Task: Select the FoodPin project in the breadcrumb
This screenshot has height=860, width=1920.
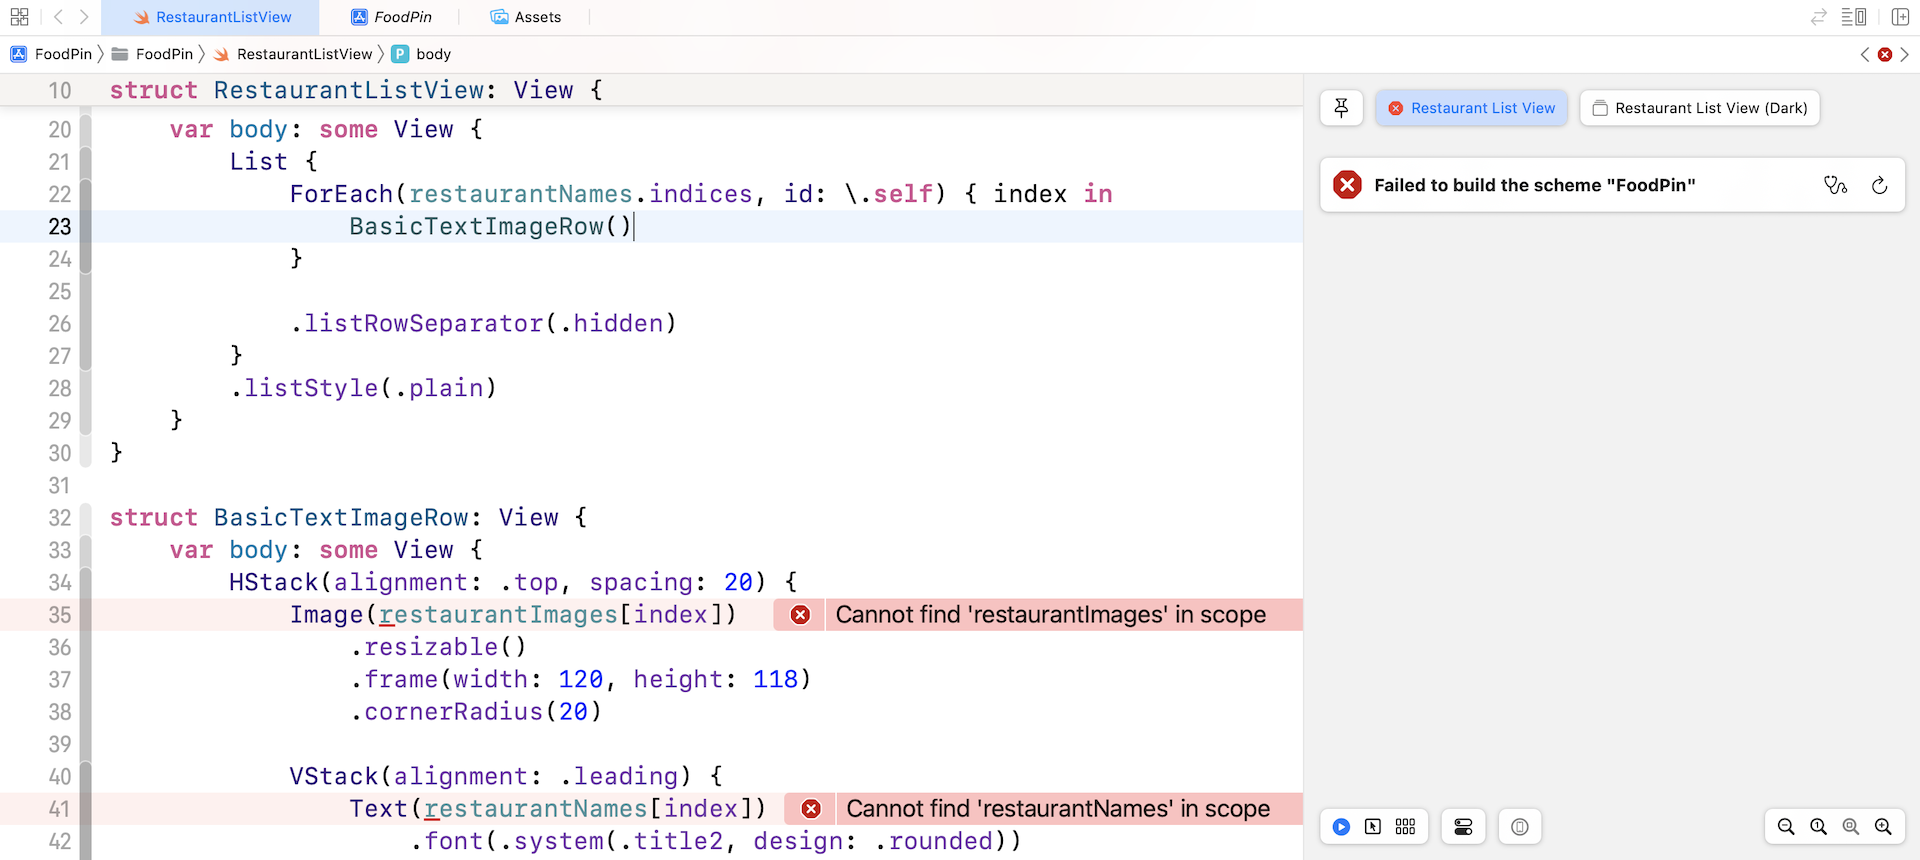Action: 51,54
